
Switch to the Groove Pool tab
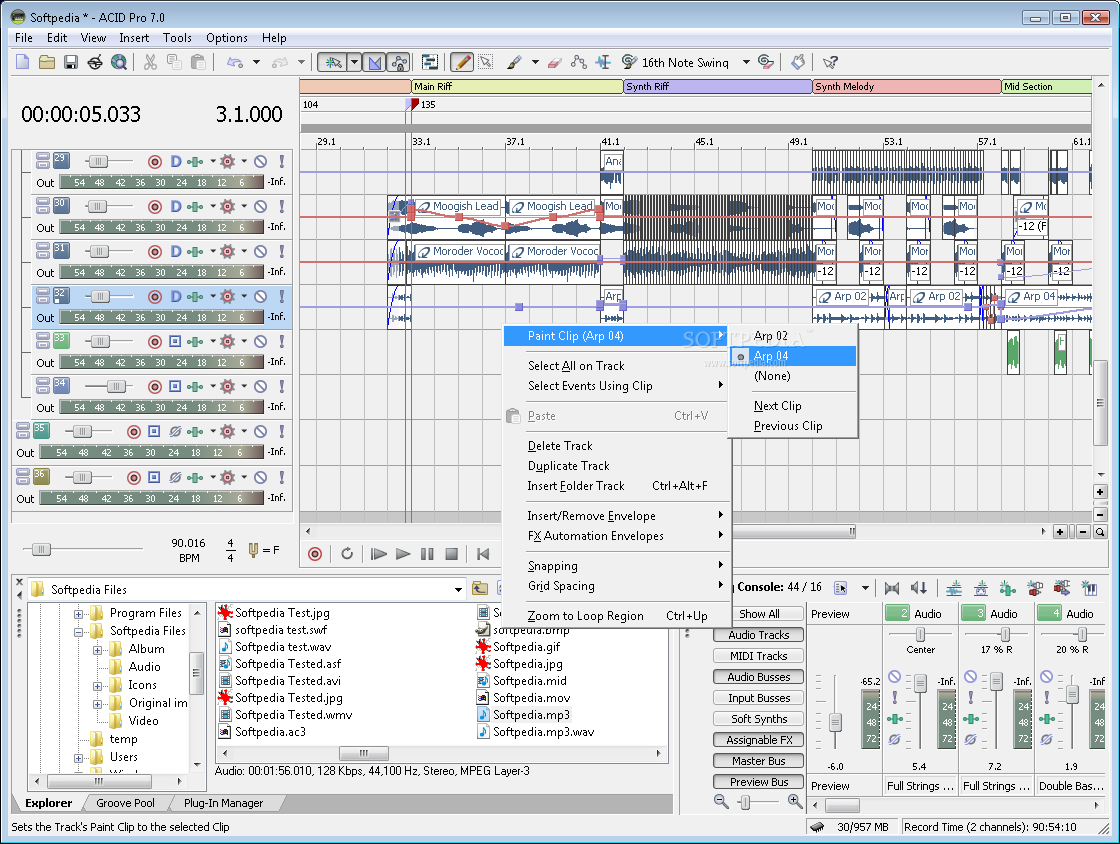tap(125, 803)
